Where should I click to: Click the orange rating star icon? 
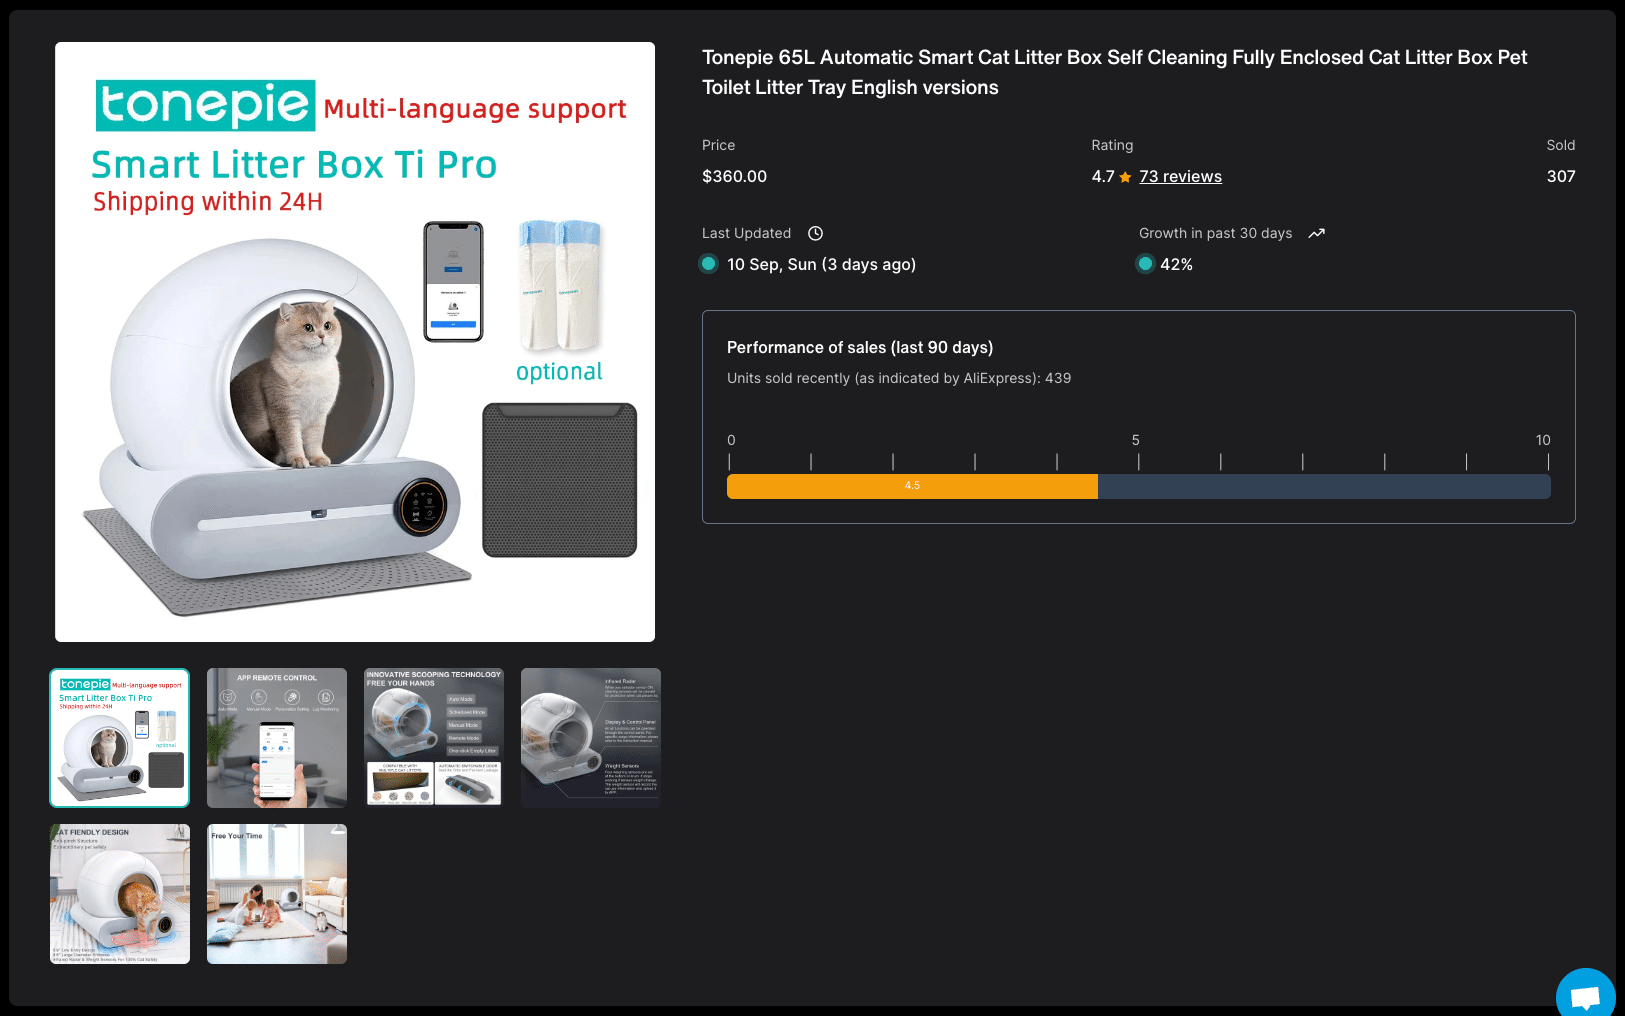1125,177
